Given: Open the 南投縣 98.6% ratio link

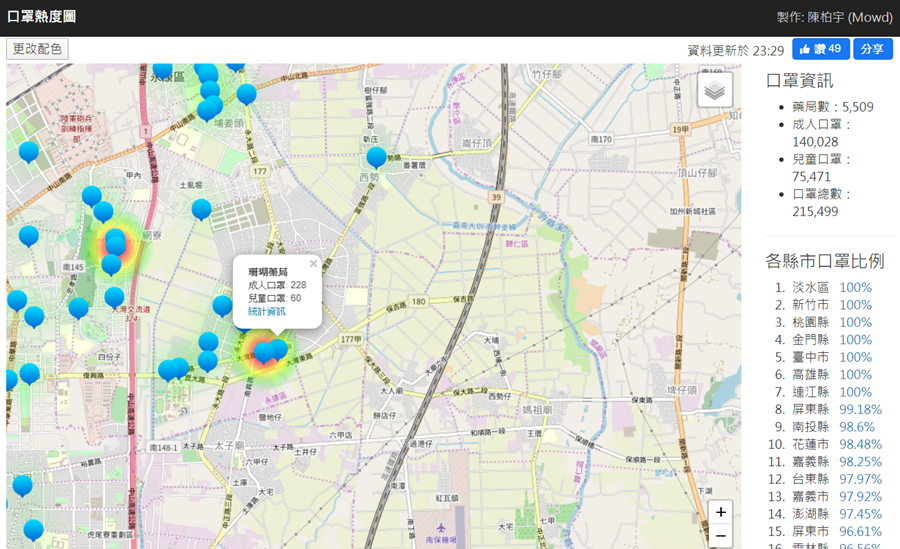Looking at the screenshot, I should pos(856,427).
